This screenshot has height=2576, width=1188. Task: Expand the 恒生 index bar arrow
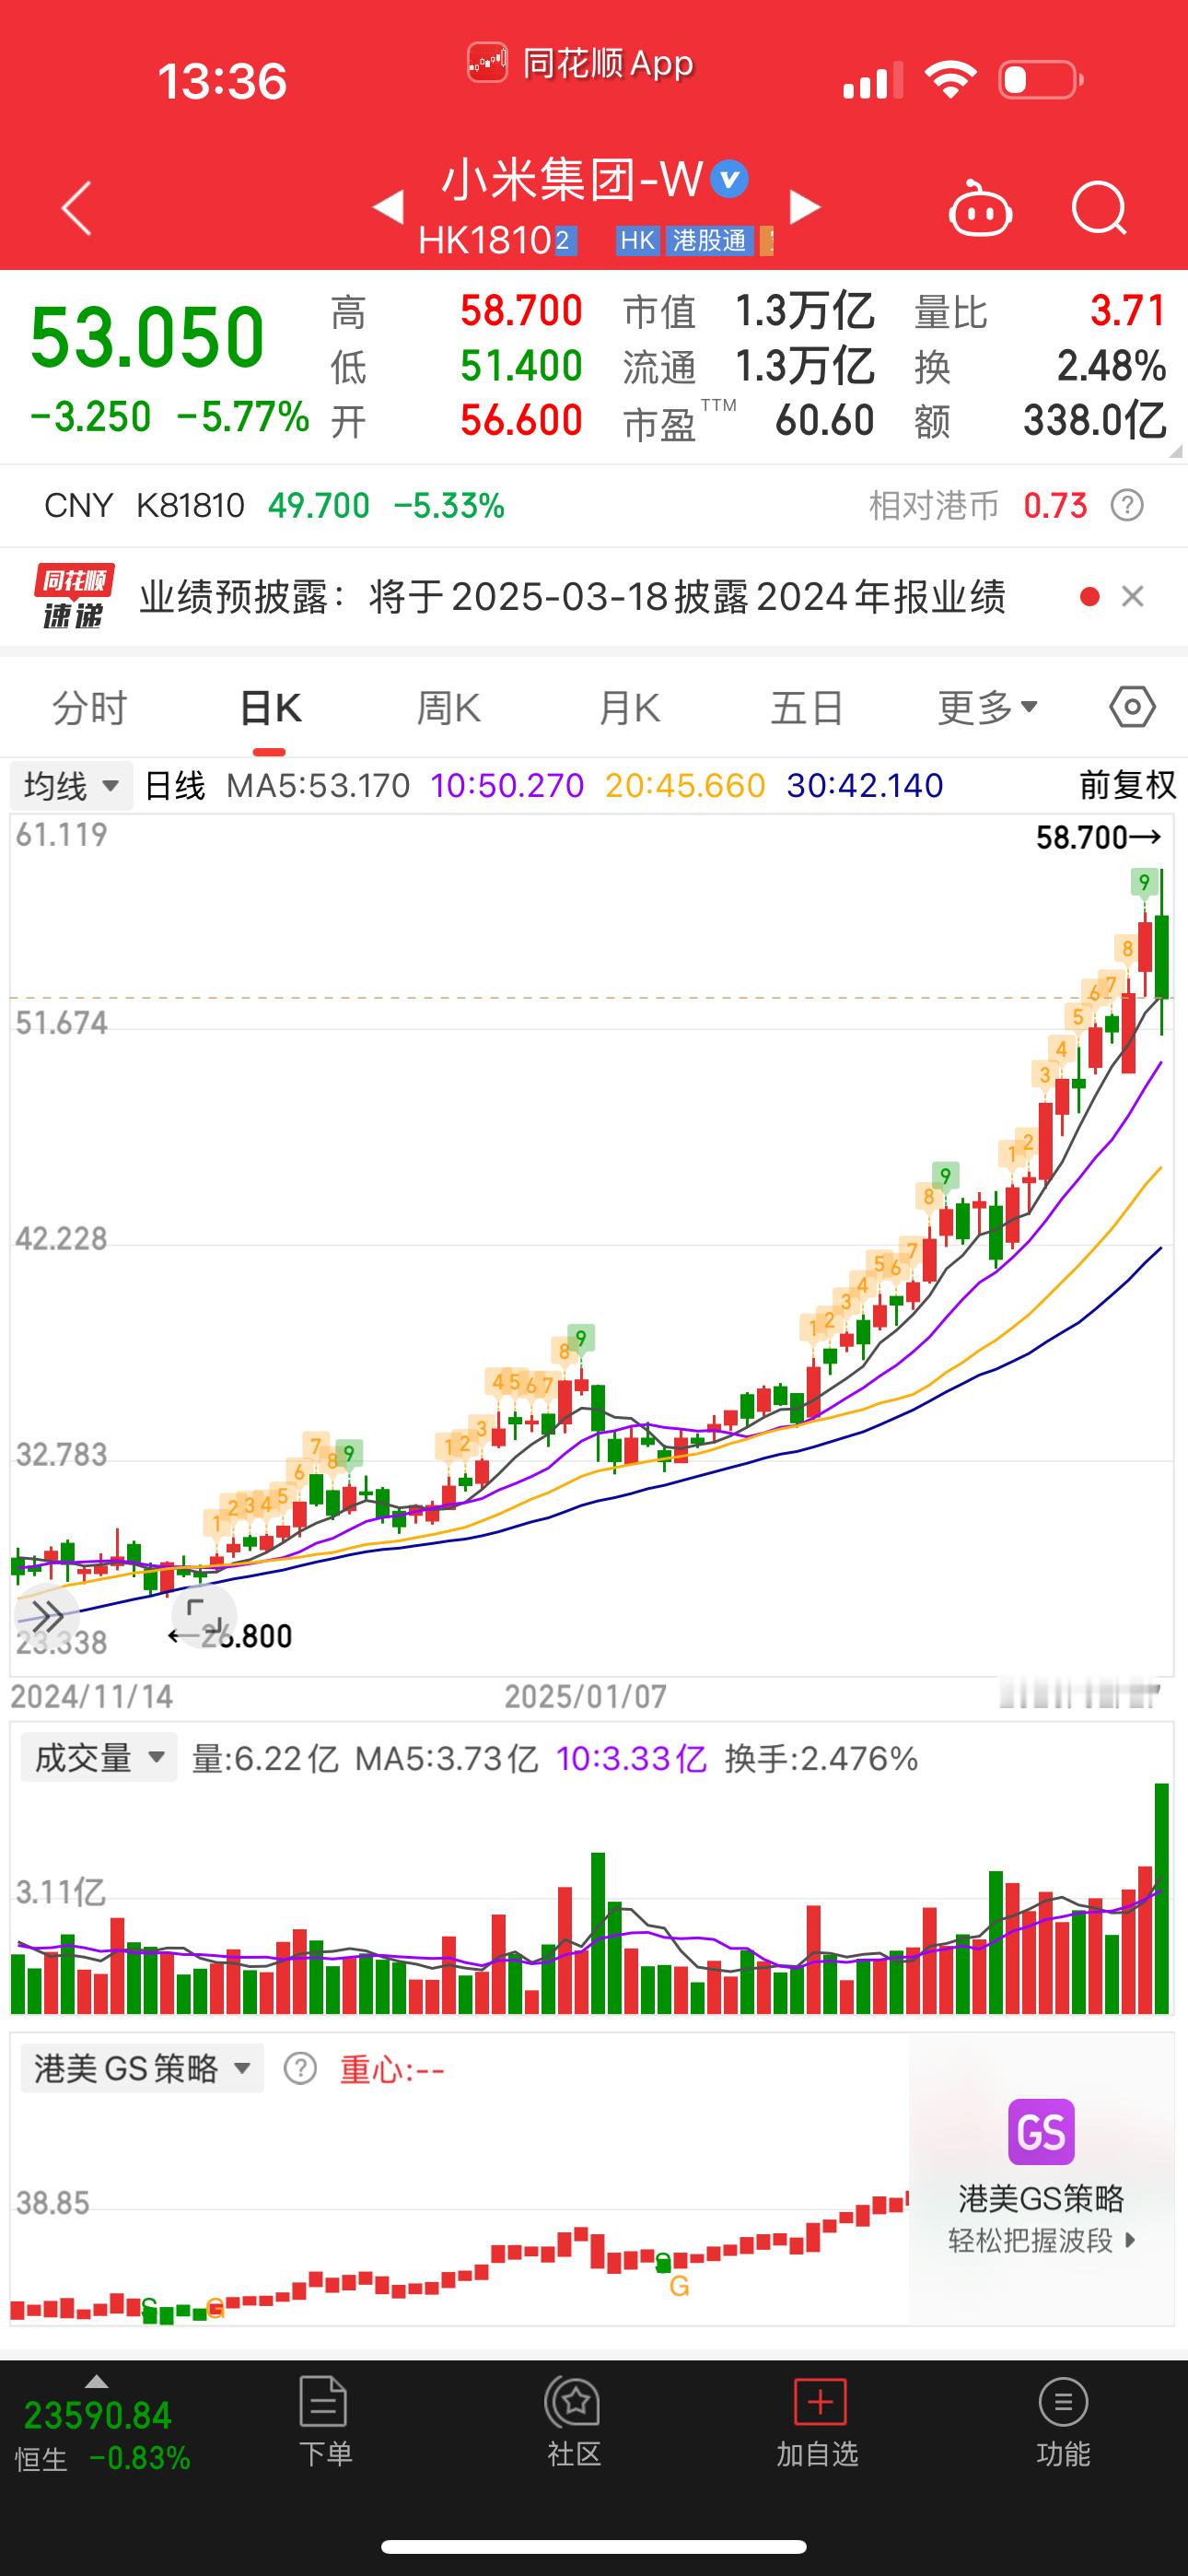click(x=96, y=2381)
